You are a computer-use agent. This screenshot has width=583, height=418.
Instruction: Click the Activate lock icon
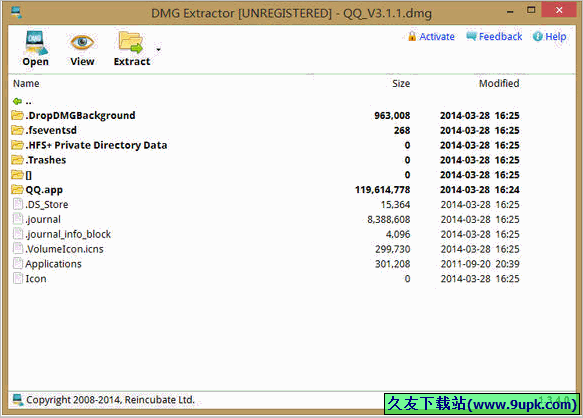412,36
